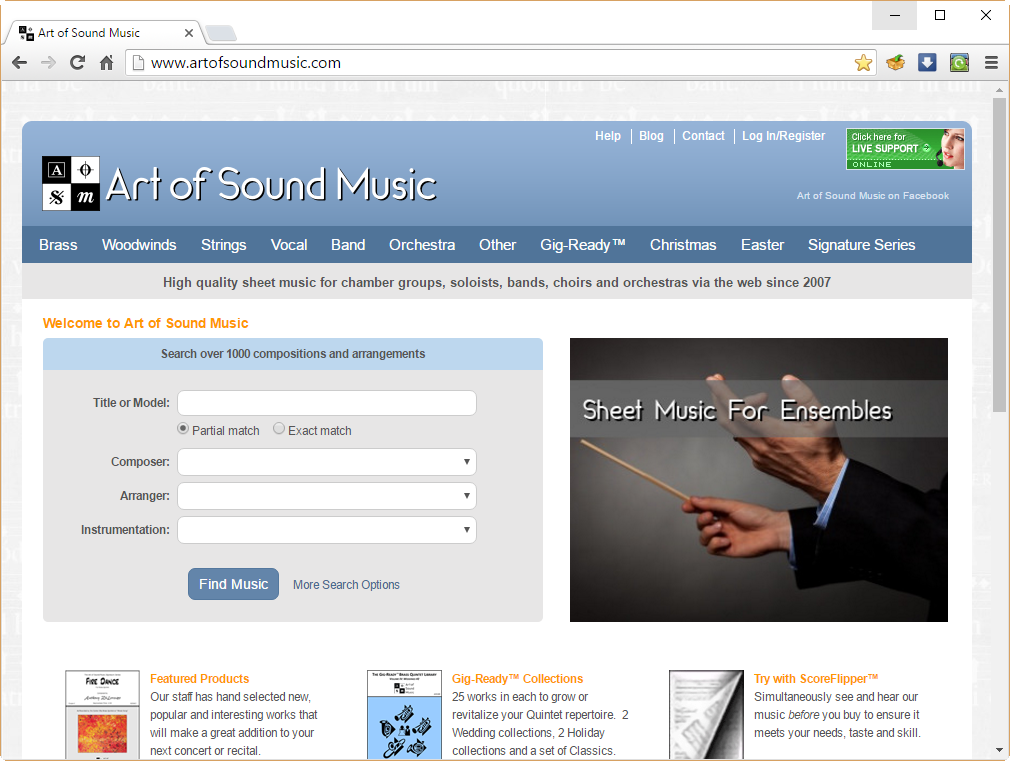Open the Vocal menu
The width and height of the screenshot is (1010, 761).
point(289,245)
